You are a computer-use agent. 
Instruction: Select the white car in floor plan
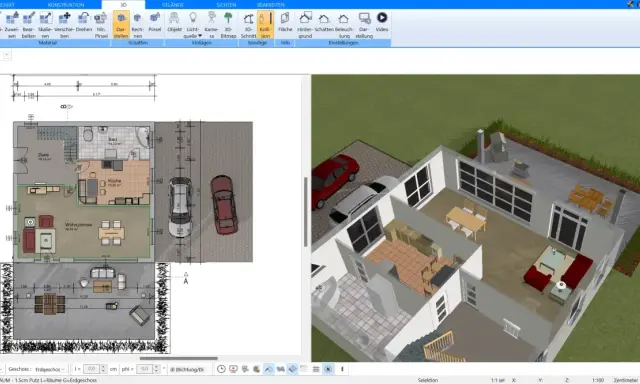180,207
